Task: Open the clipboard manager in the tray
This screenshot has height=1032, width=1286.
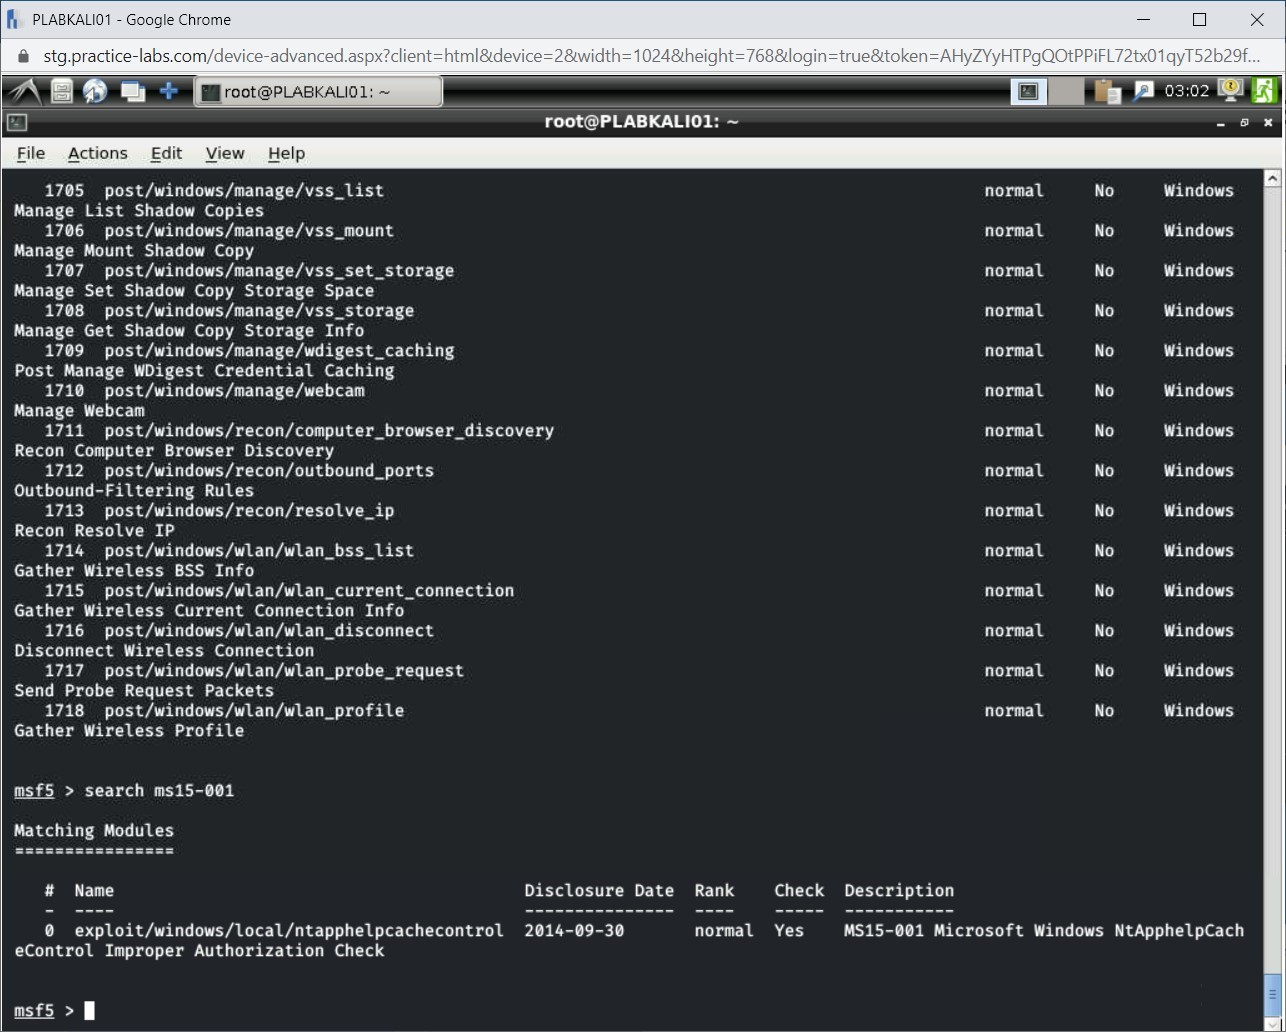Action: click(1105, 91)
